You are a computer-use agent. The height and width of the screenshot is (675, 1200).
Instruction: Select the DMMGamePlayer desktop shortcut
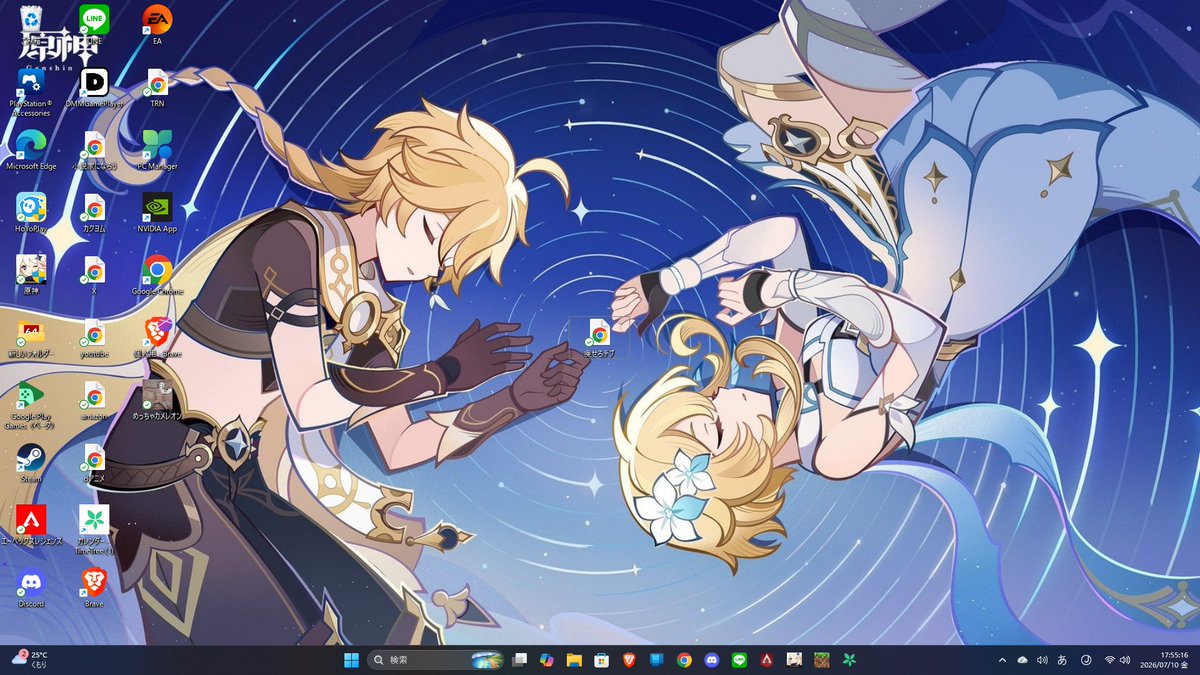point(94,87)
